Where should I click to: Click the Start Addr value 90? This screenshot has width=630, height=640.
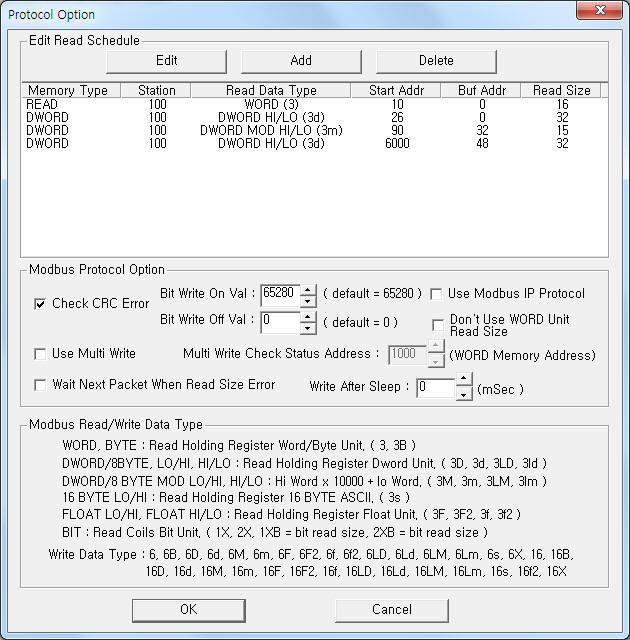click(397, 131)
